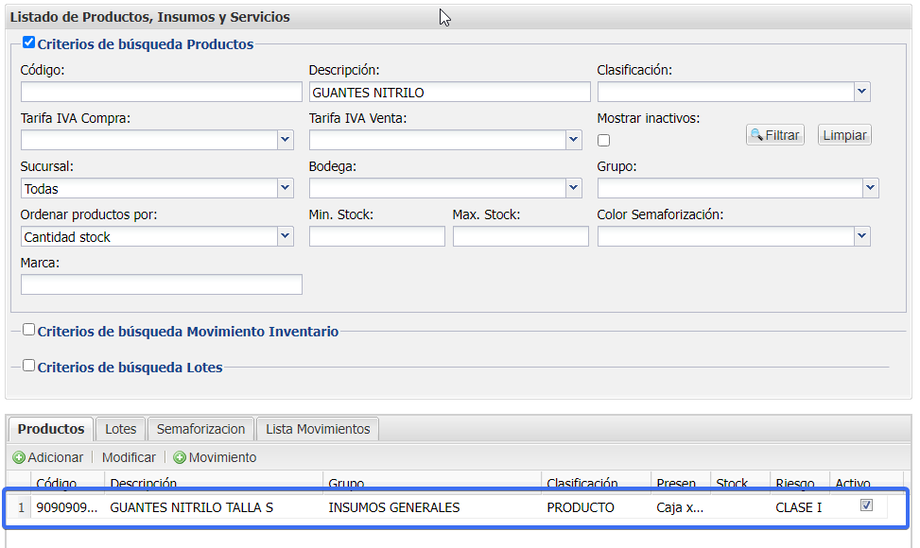
Task: Open the Ordenar productos por dropdown
Action: coord(285,236)
